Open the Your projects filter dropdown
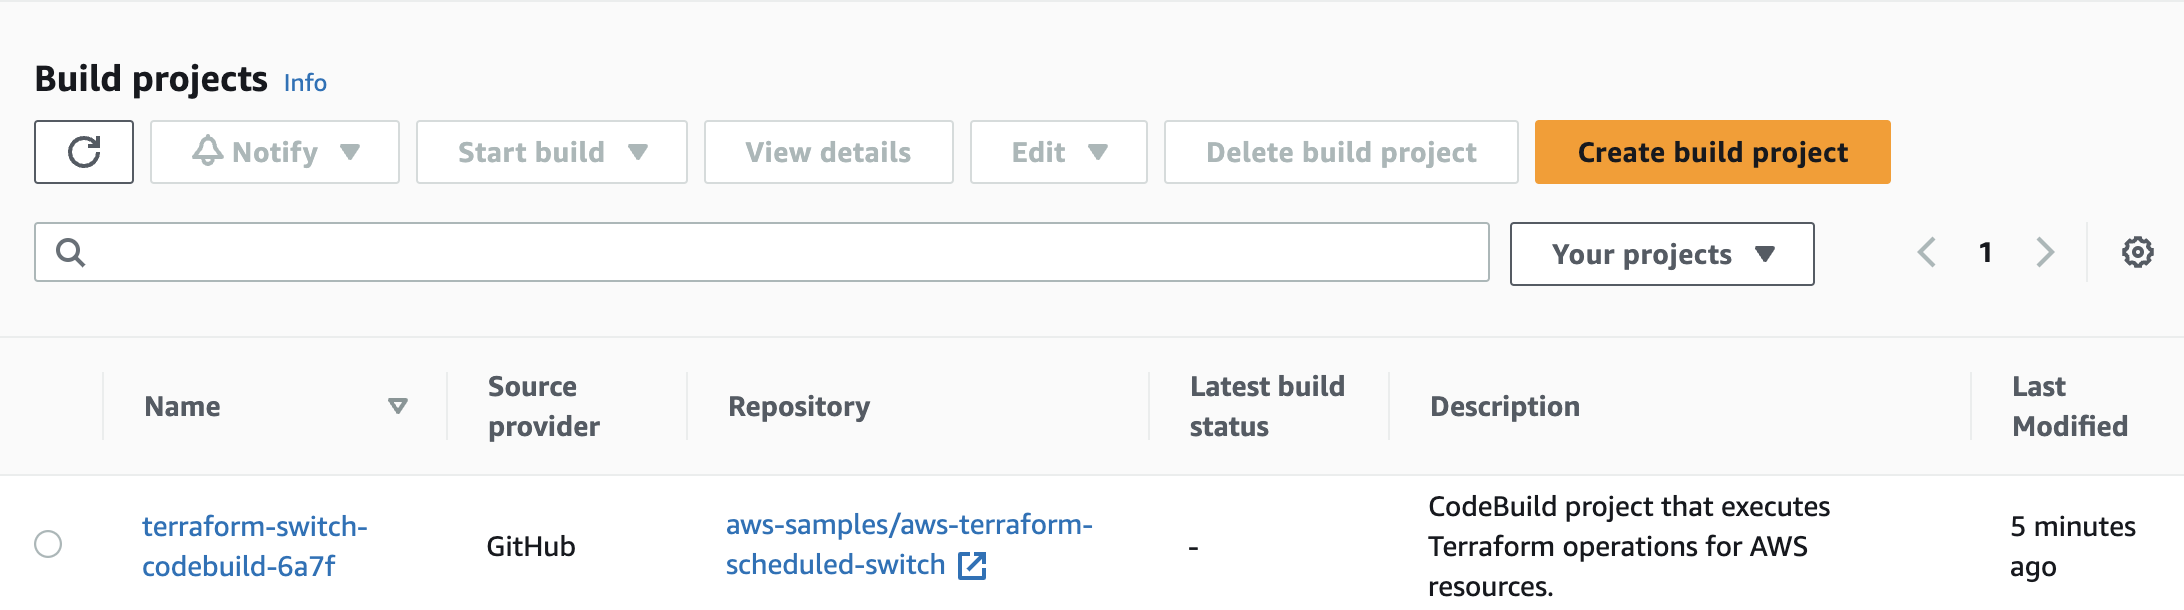Image resolution: width=2184 pixels, height=610 pixels. coord(1662,254)
